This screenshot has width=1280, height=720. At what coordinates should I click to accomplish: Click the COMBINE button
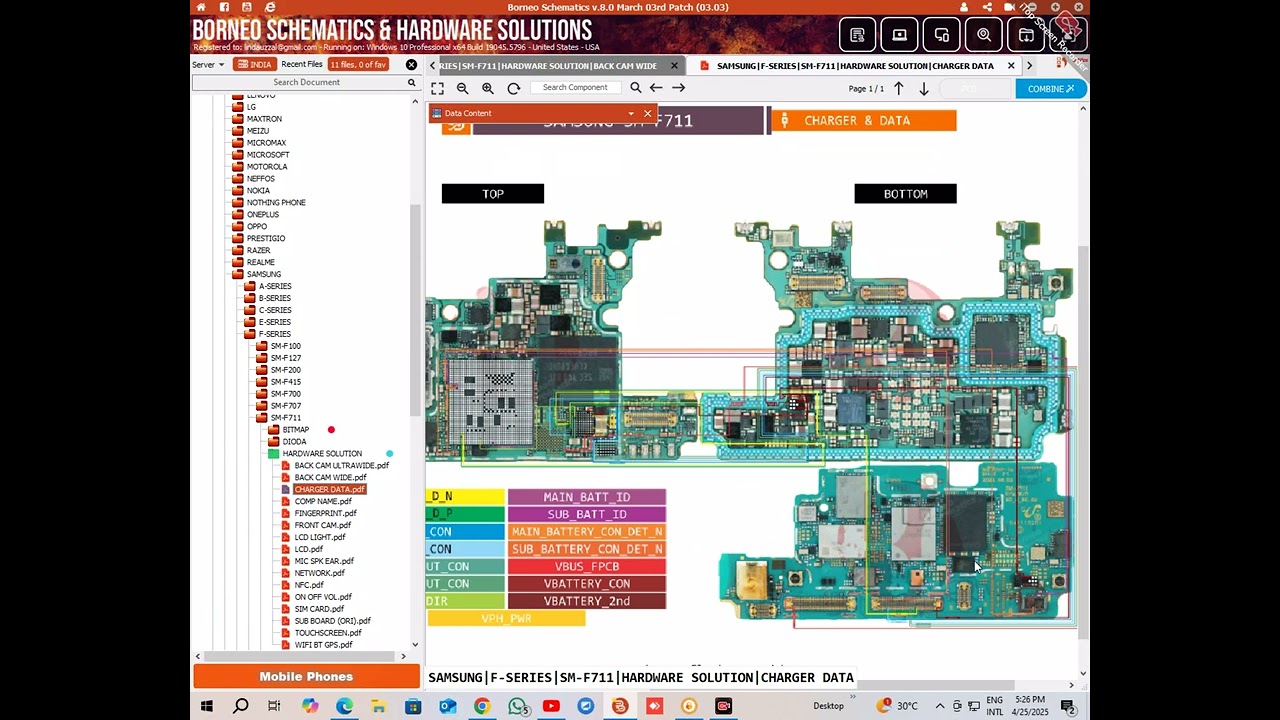point(1050,89)
